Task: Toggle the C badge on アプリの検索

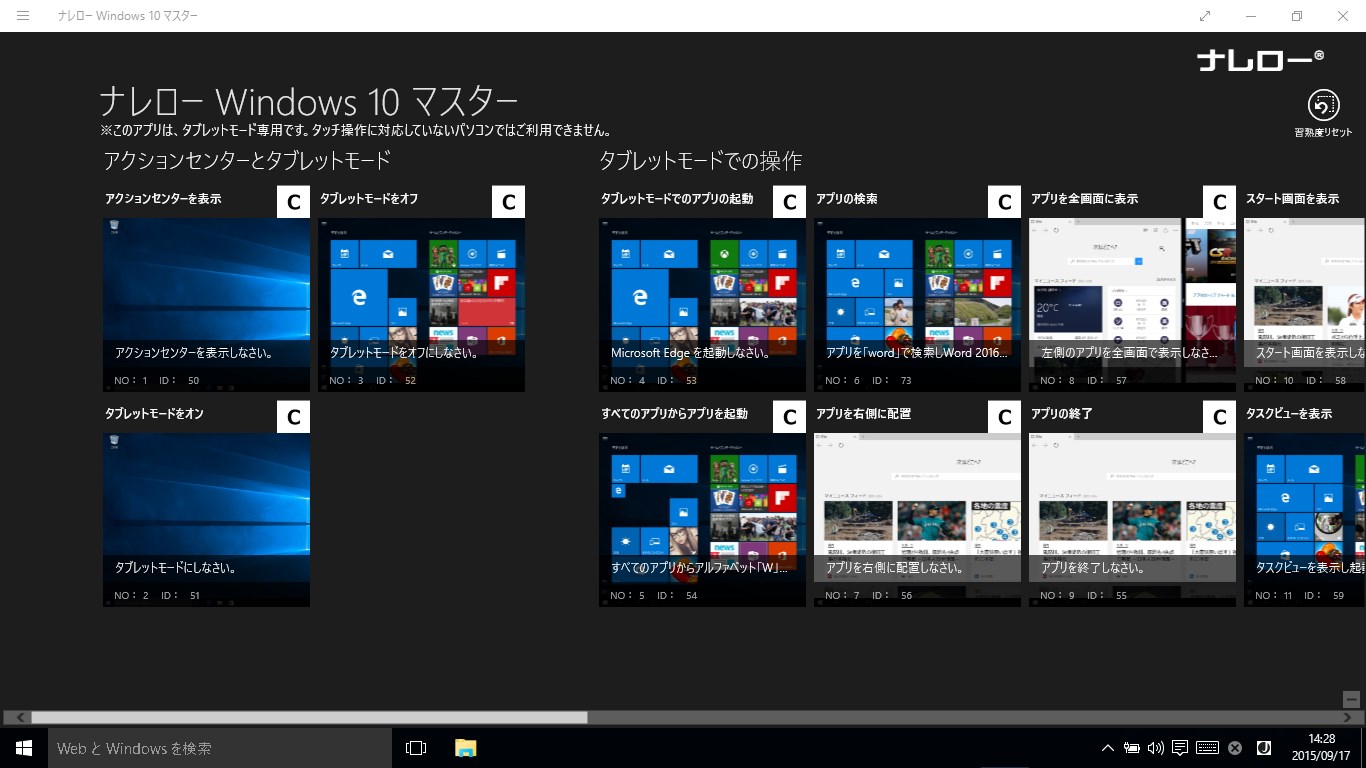Action: tap(1004, 201)
